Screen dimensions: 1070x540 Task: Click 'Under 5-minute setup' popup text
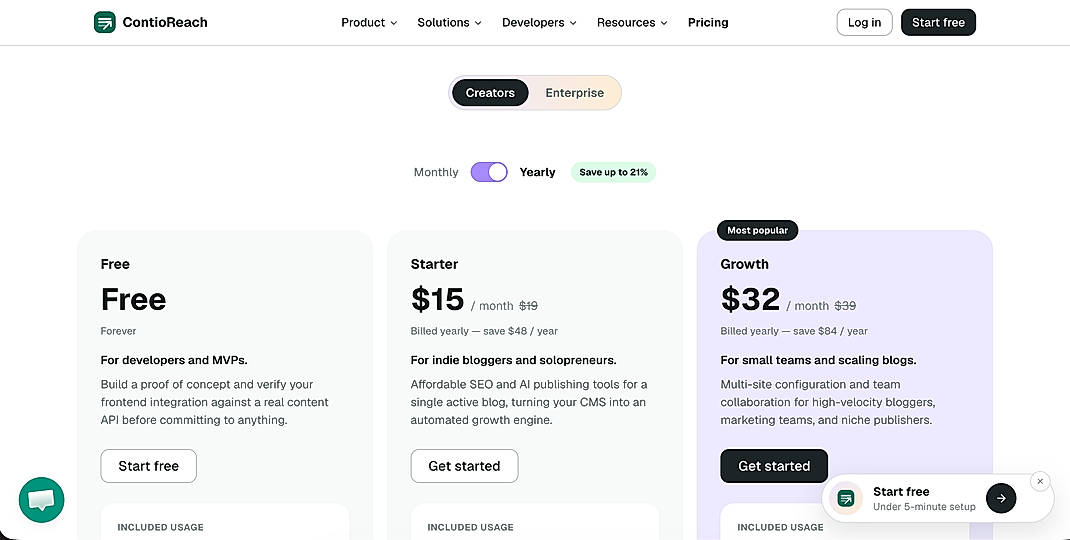924,507
